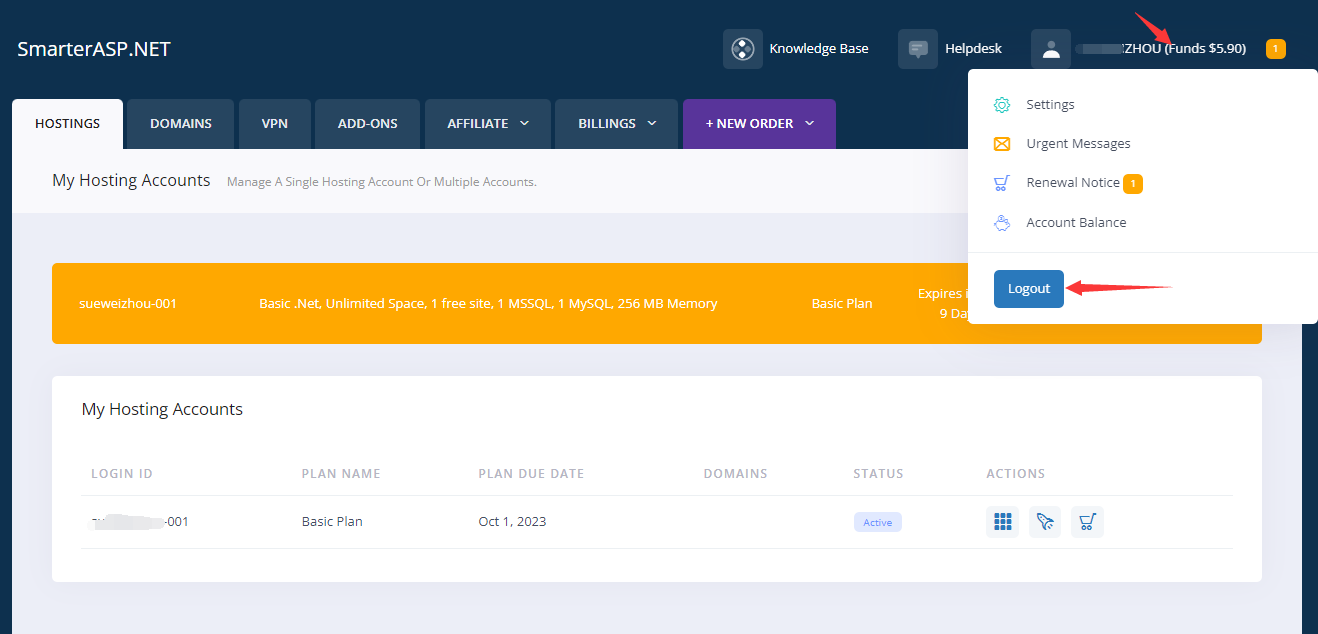The image size is (1318, 634).
Task: Open Renewal Notice menu entry
Action: coord(1072,183)
